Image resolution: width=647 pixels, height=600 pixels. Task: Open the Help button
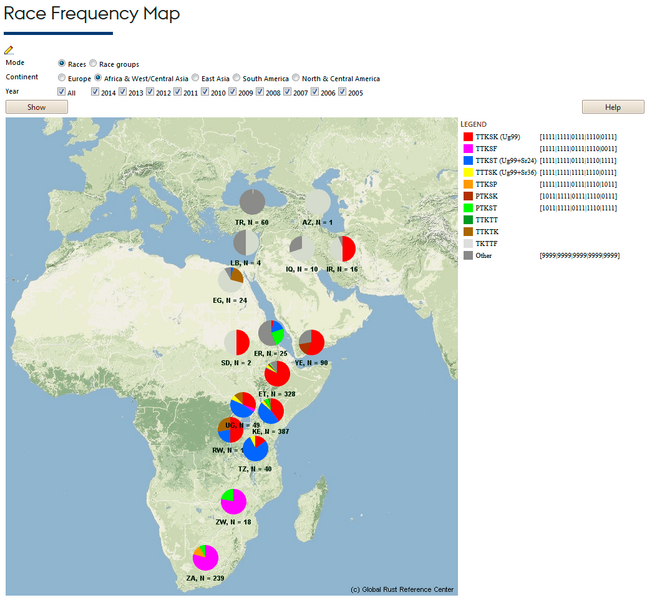(612, 107)
